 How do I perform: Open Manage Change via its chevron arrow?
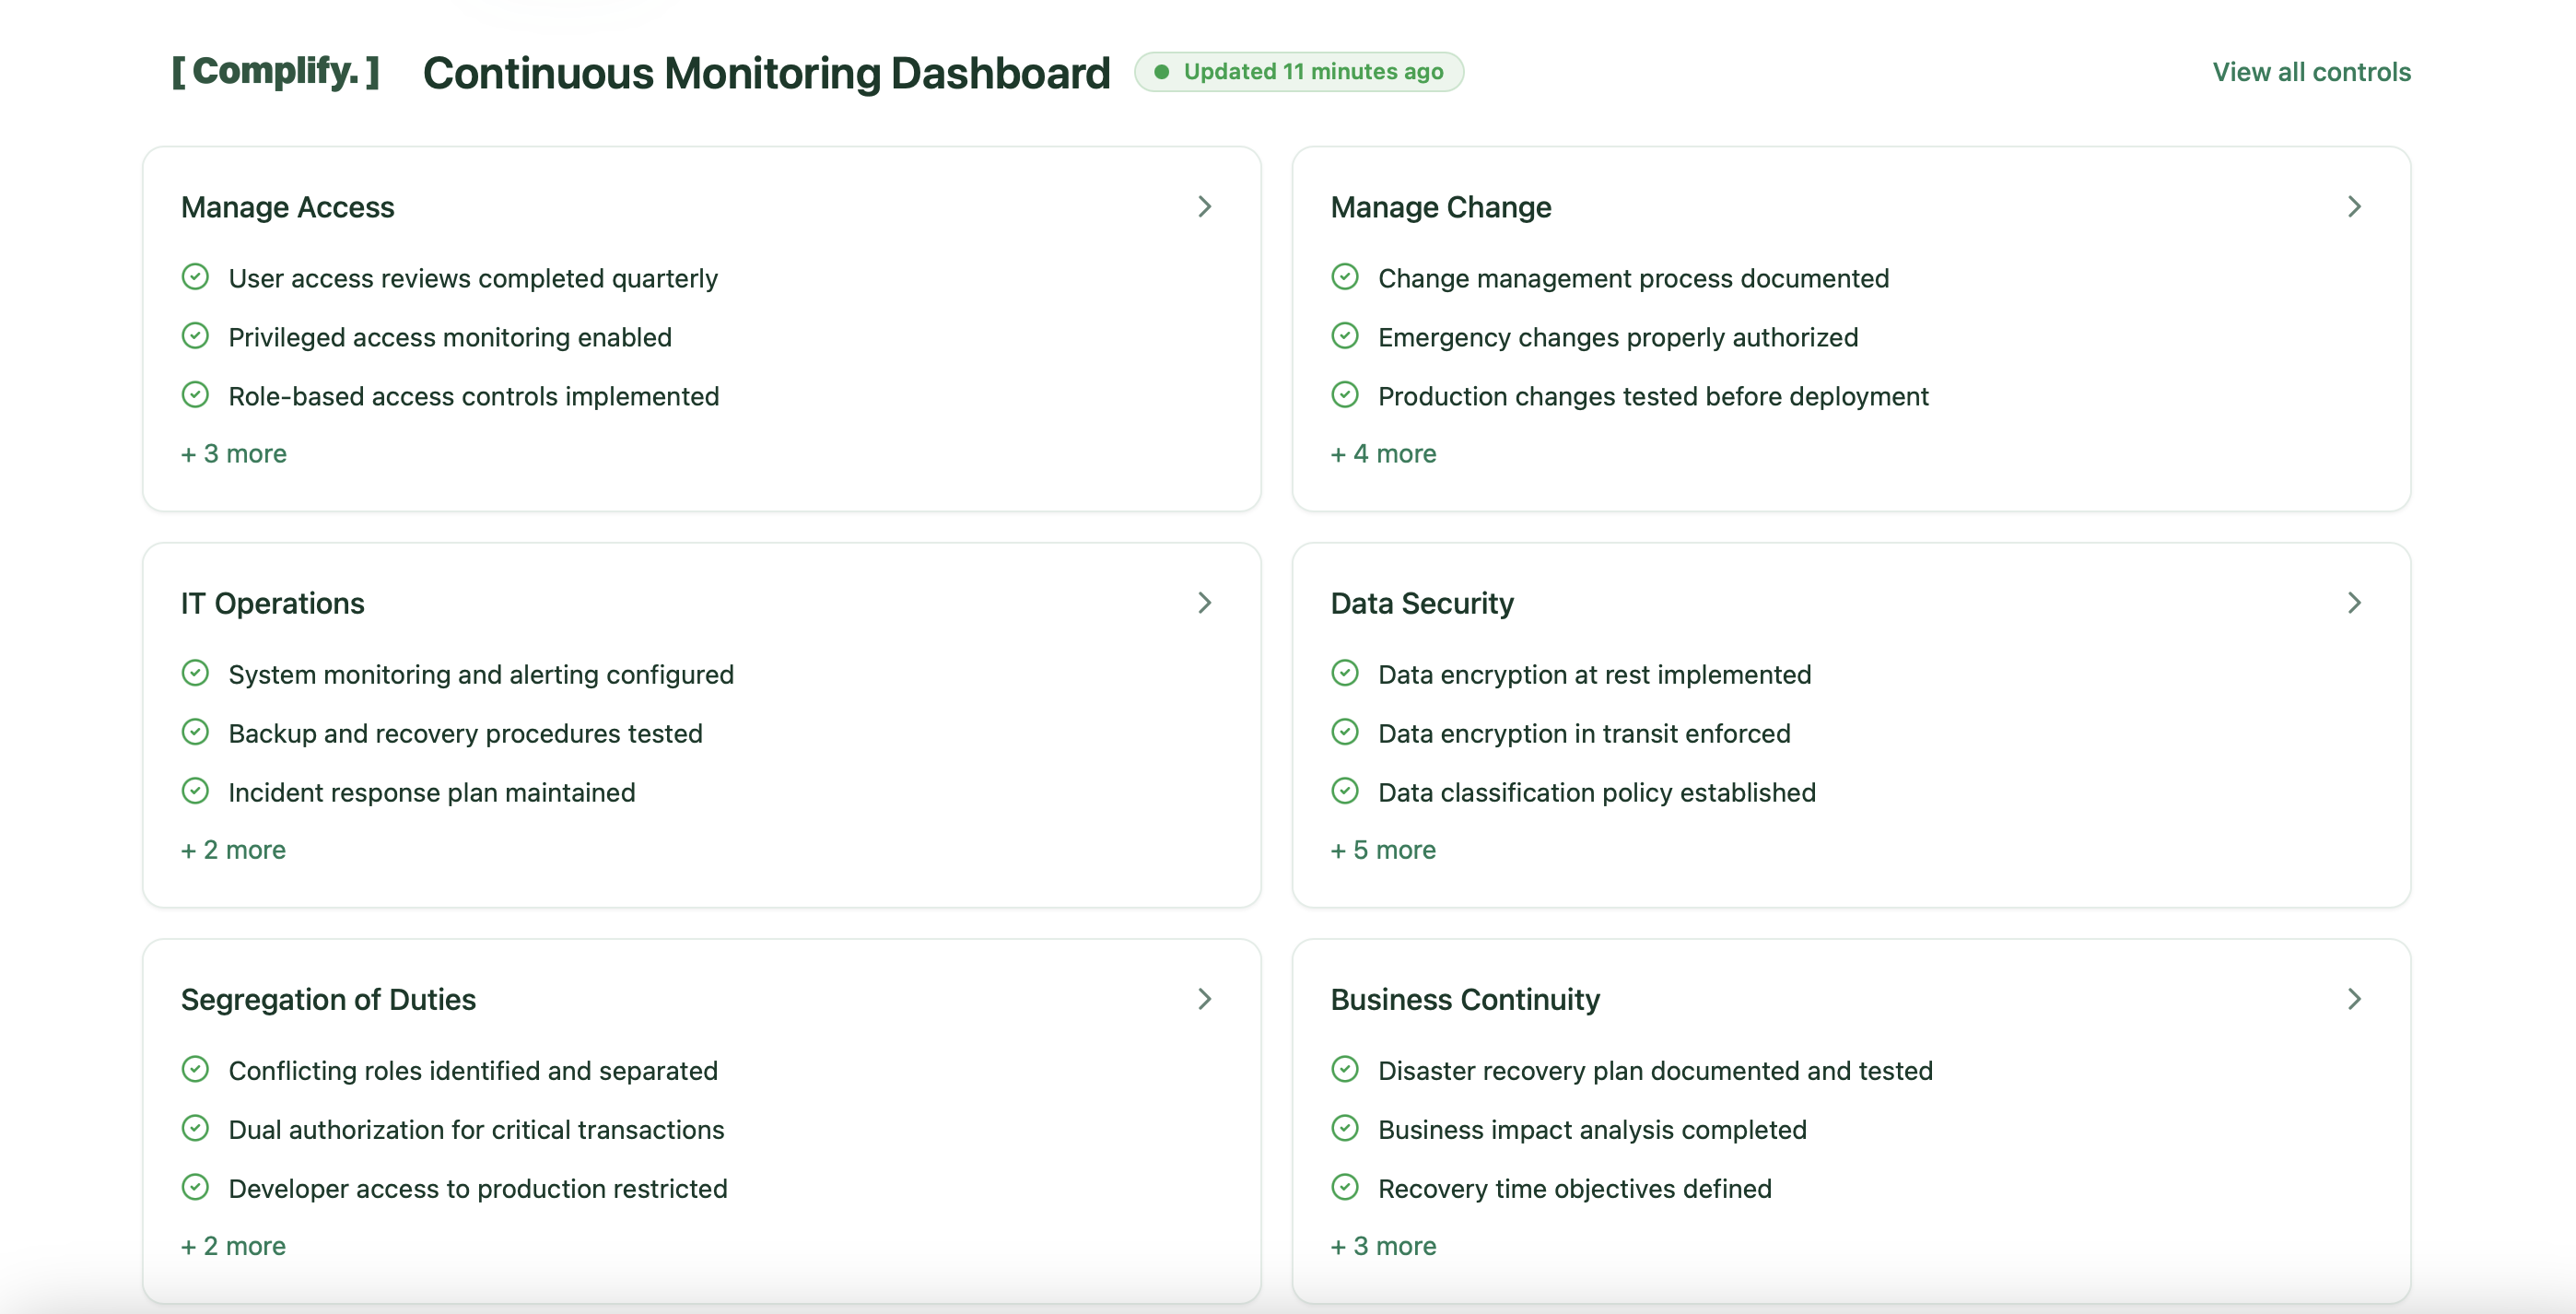(x=2354, y=206)
